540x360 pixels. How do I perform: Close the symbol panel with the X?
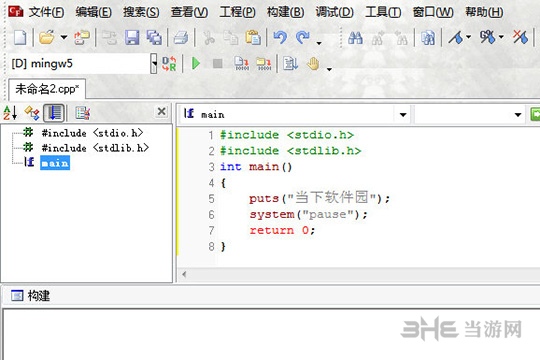(162, 112)
